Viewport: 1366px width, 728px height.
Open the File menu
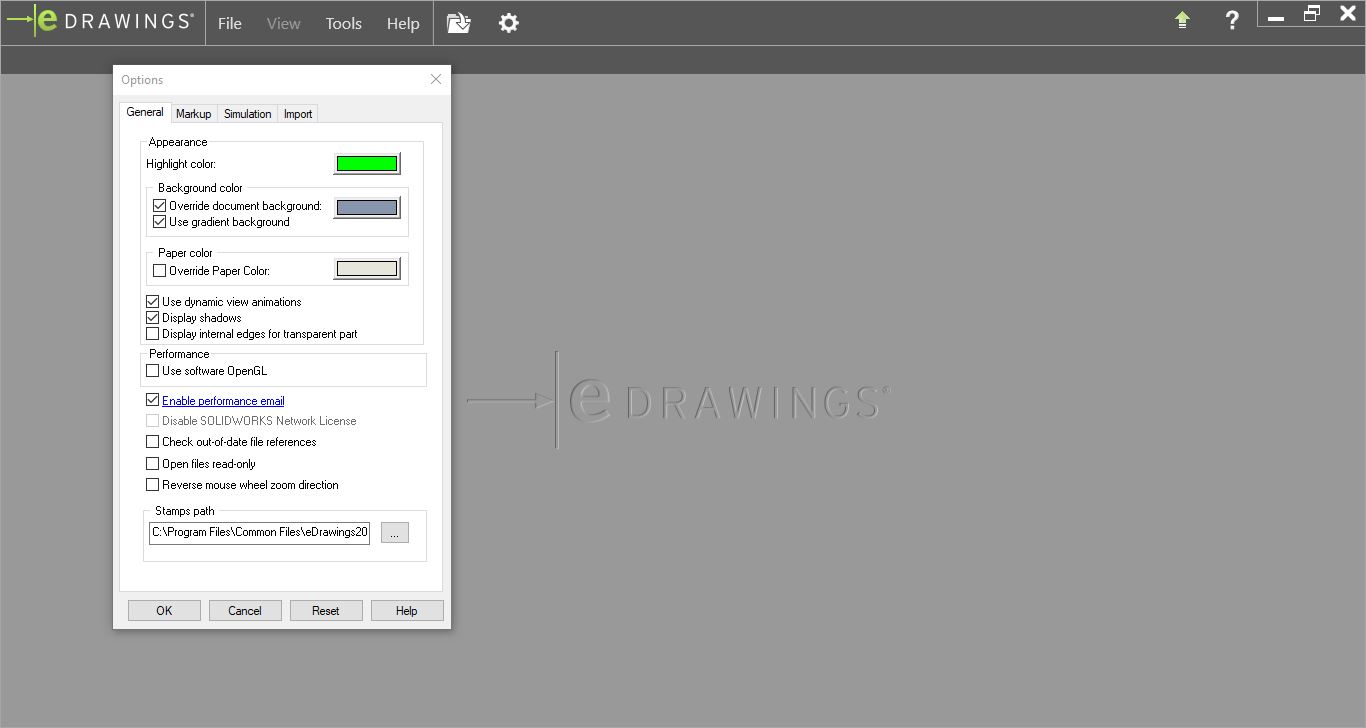[x=230, y=23]
